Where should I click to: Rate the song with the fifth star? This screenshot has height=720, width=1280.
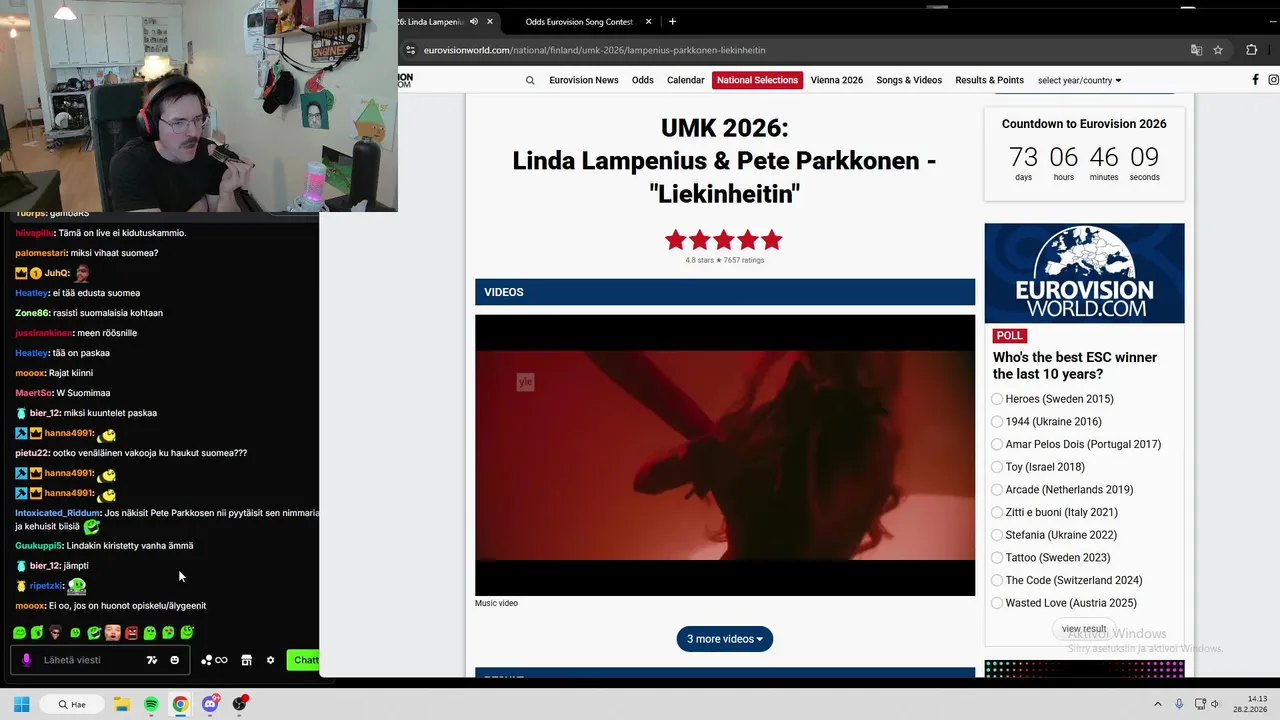coord(772,240)
